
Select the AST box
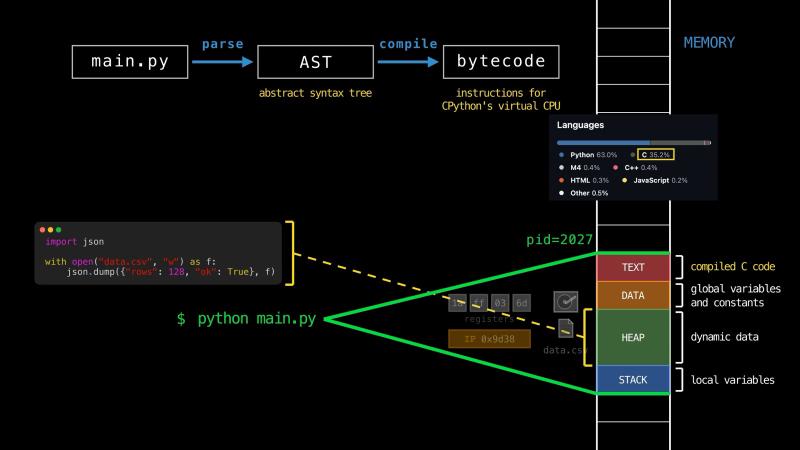point(315,62)
